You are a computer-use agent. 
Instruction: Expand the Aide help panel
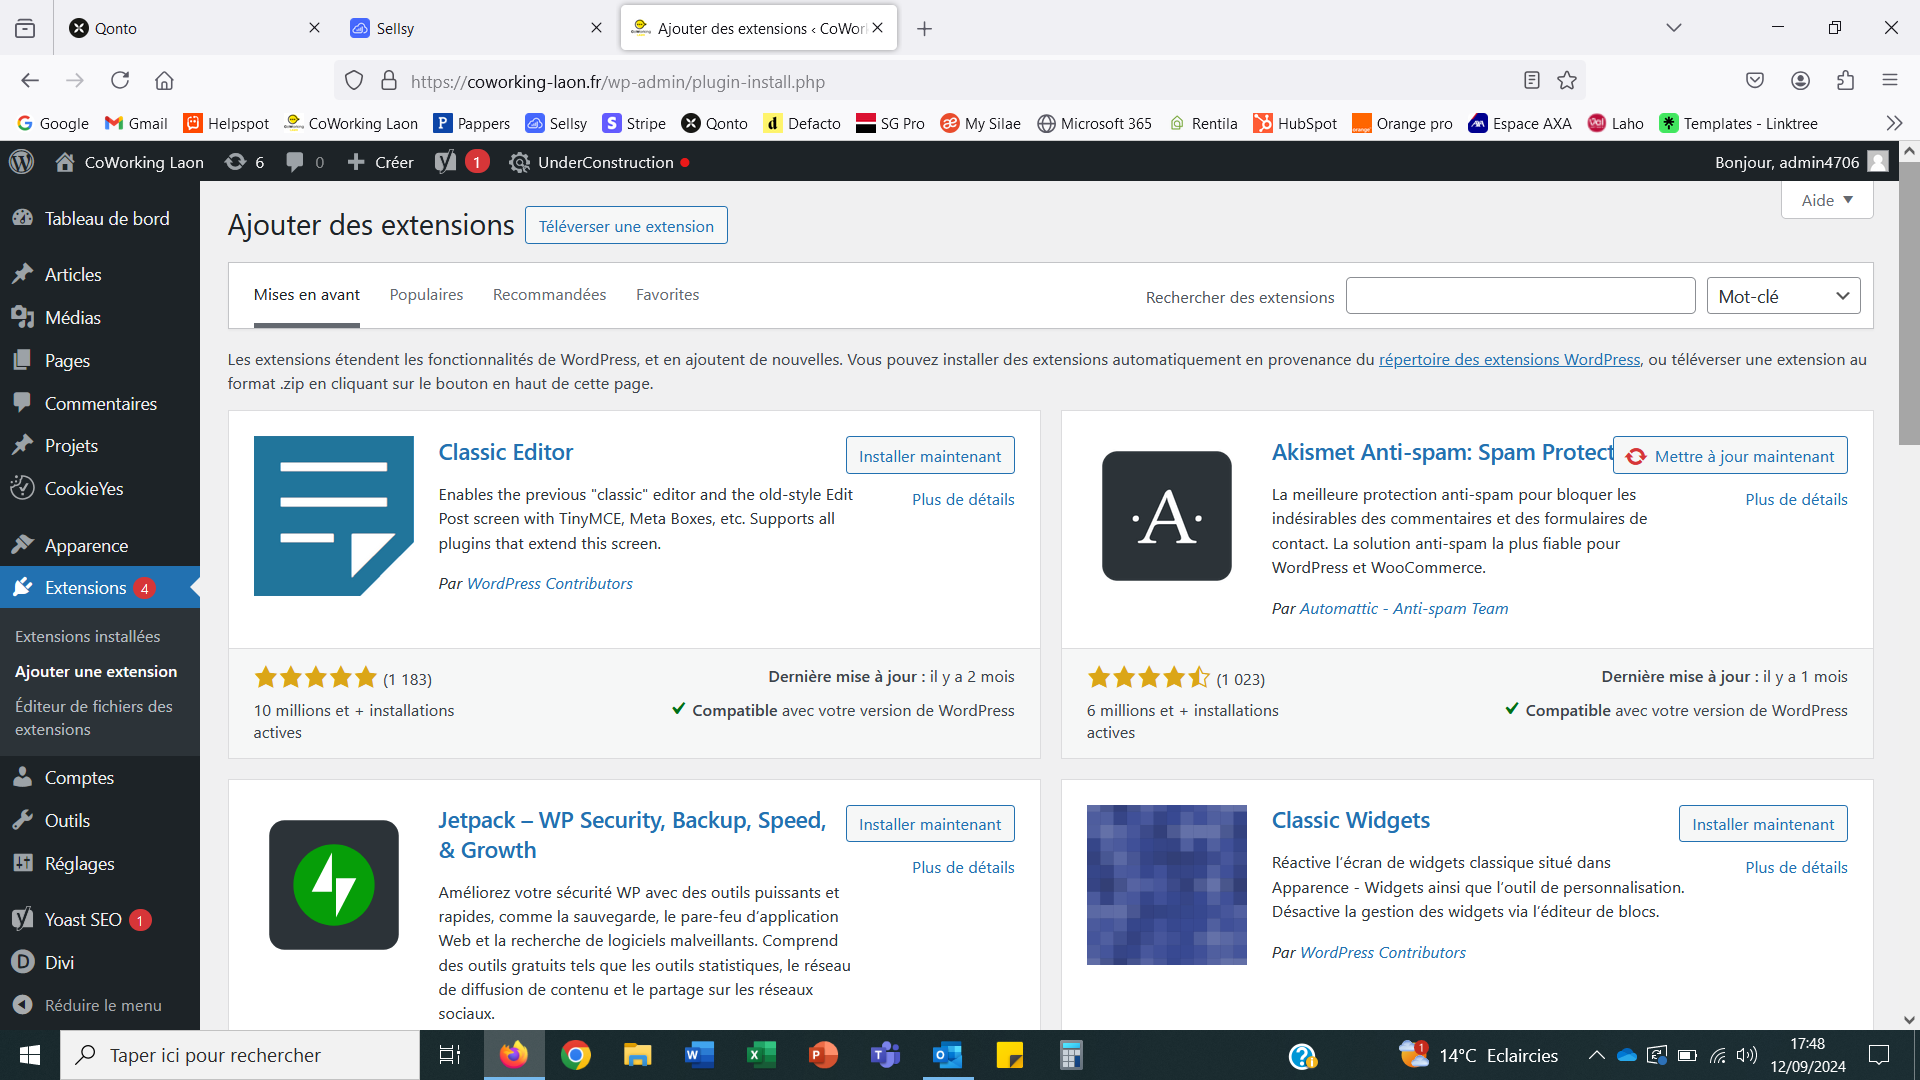(x=1827, y=200)
